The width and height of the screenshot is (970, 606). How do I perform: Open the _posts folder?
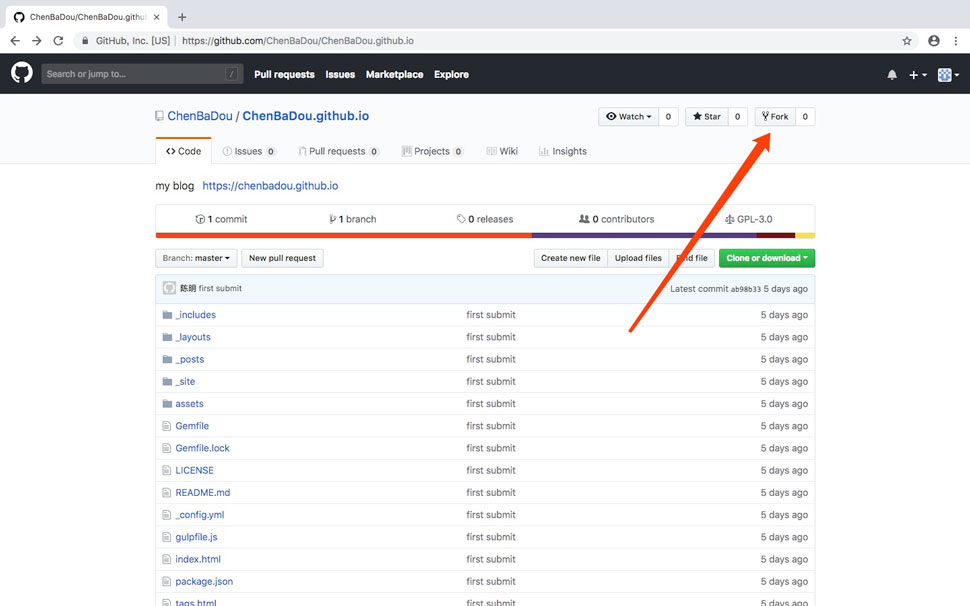coord(190,359)
